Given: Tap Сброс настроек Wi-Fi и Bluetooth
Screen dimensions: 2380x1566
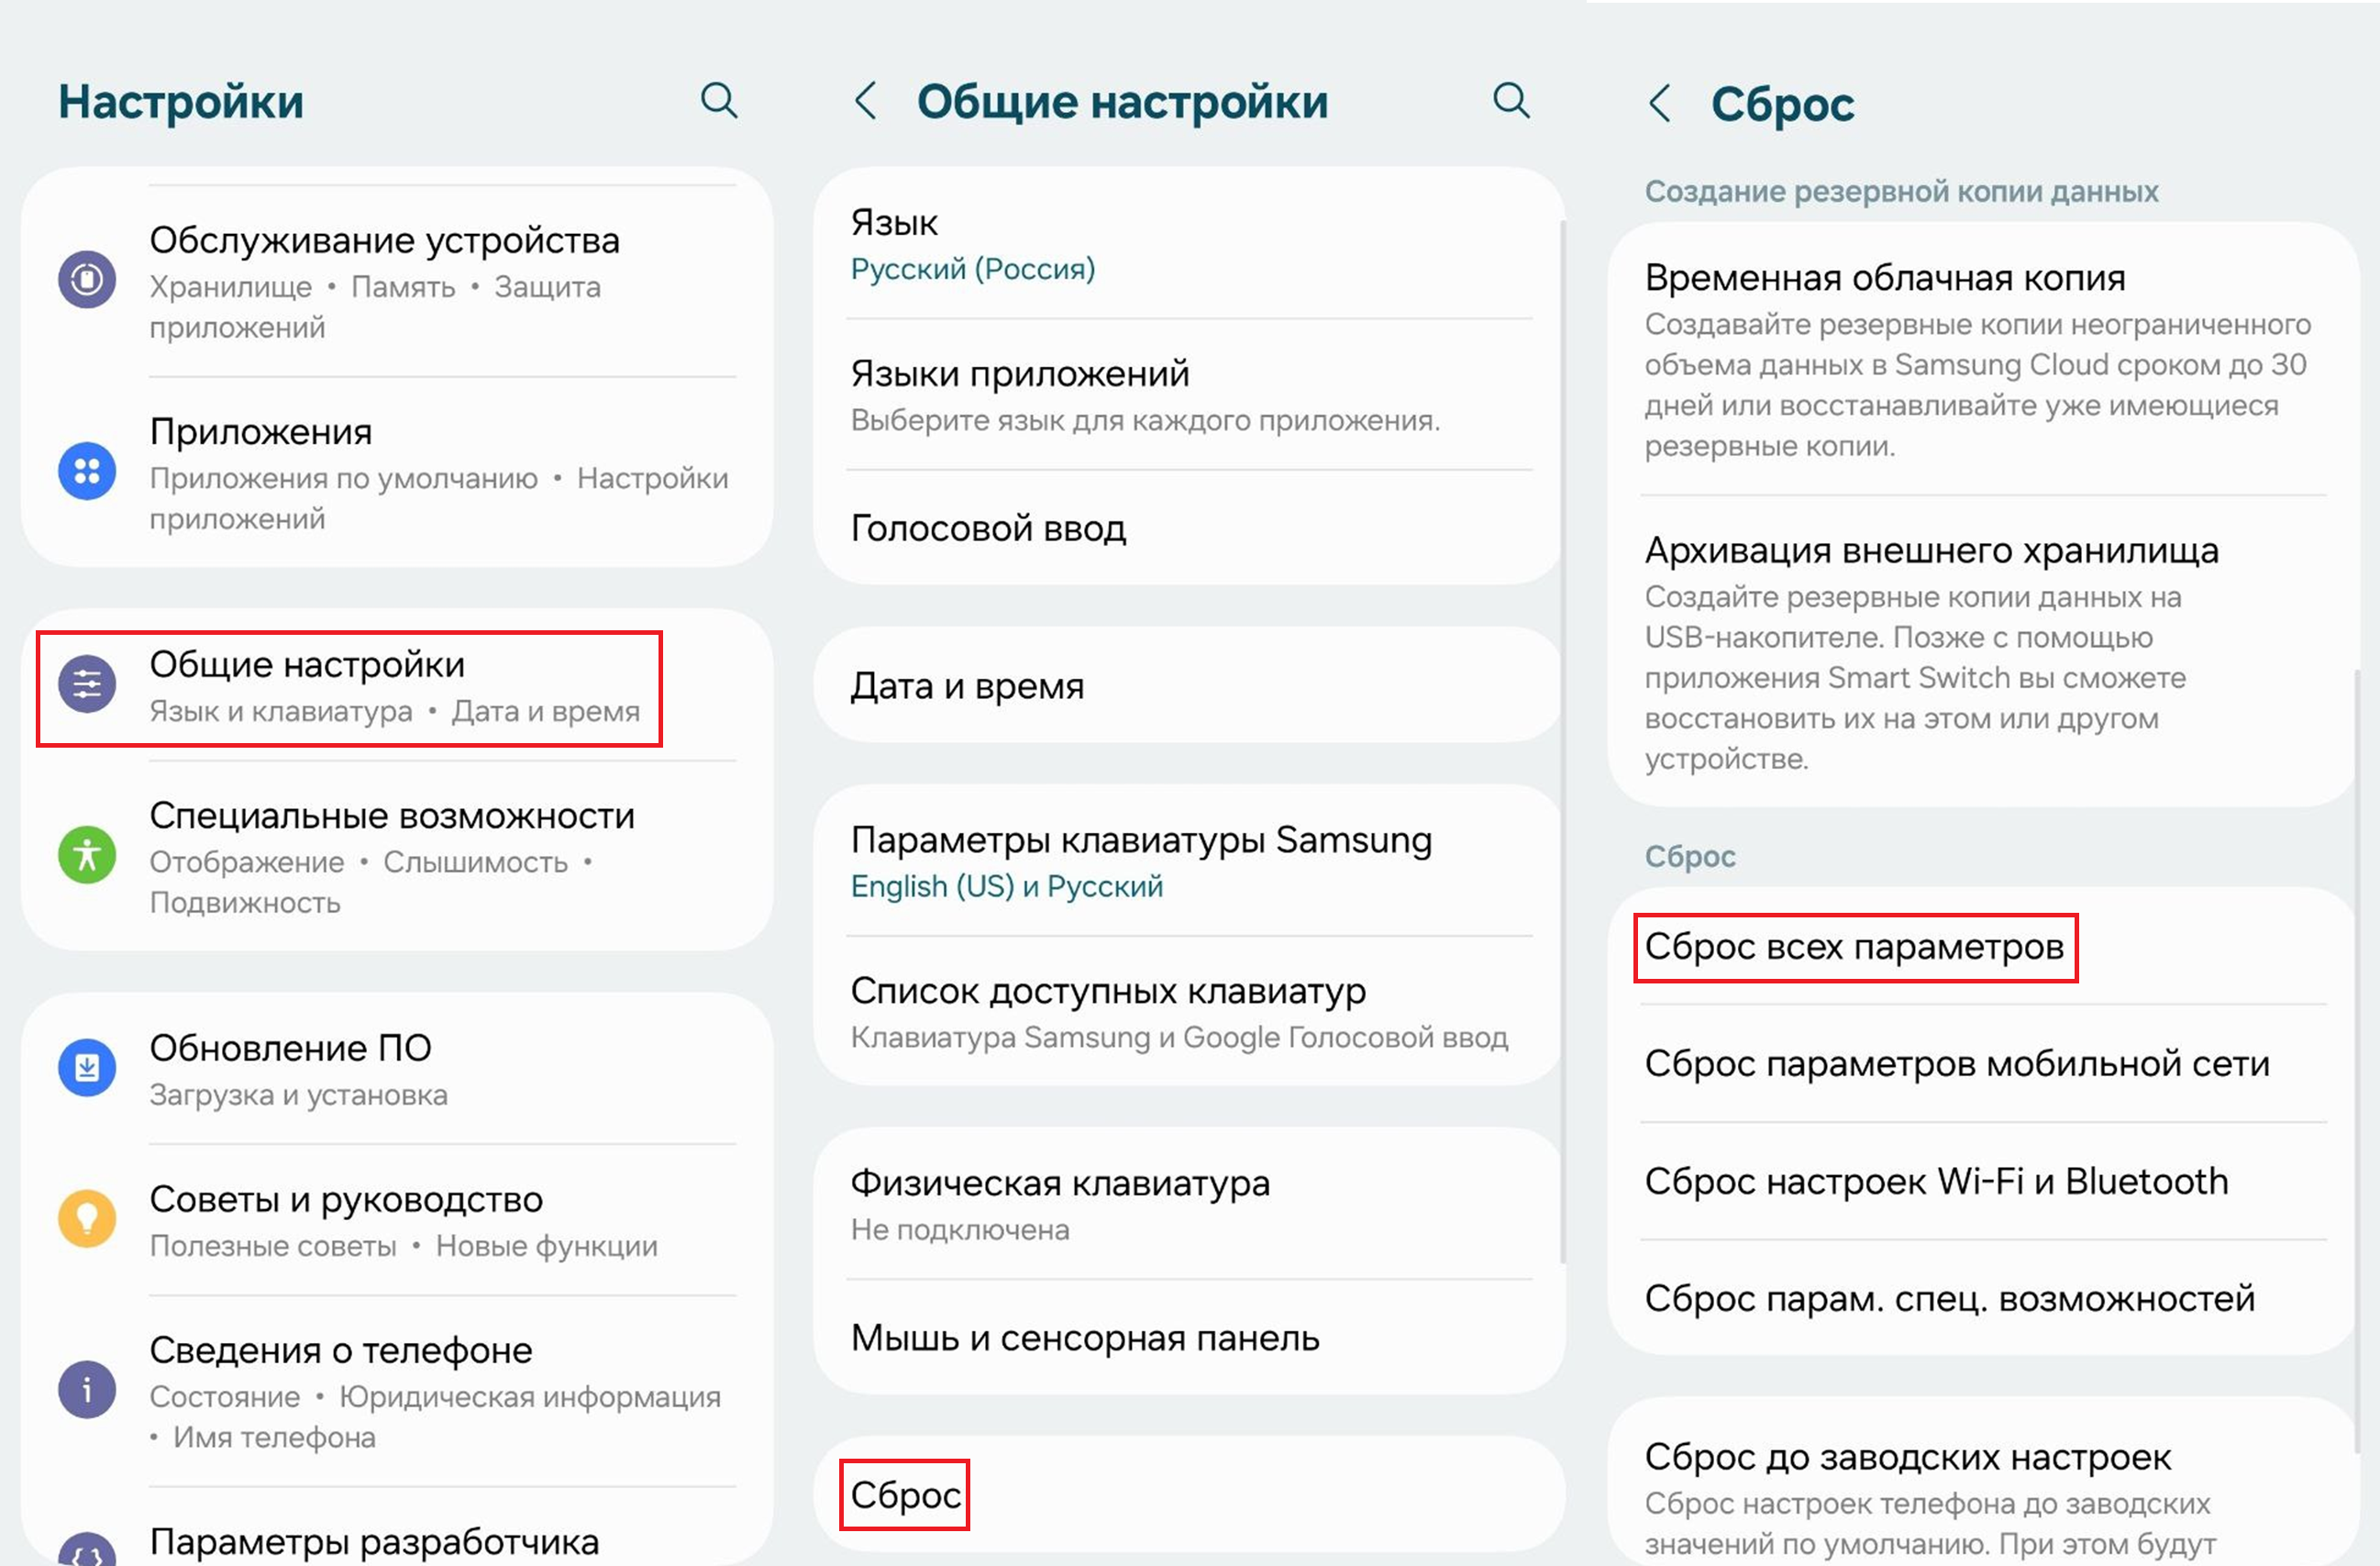Looking at the screenshot, I should click(1936, 1182).
